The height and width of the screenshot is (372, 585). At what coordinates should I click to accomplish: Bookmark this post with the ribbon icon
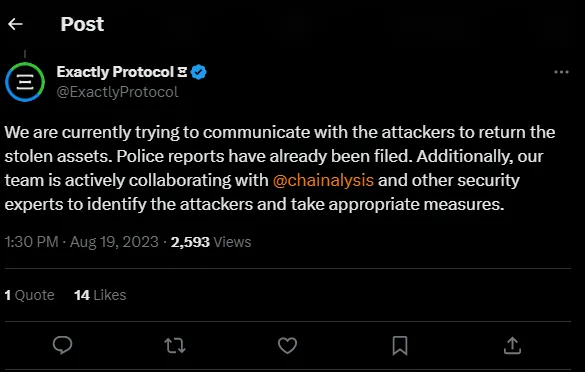(400, 346)
